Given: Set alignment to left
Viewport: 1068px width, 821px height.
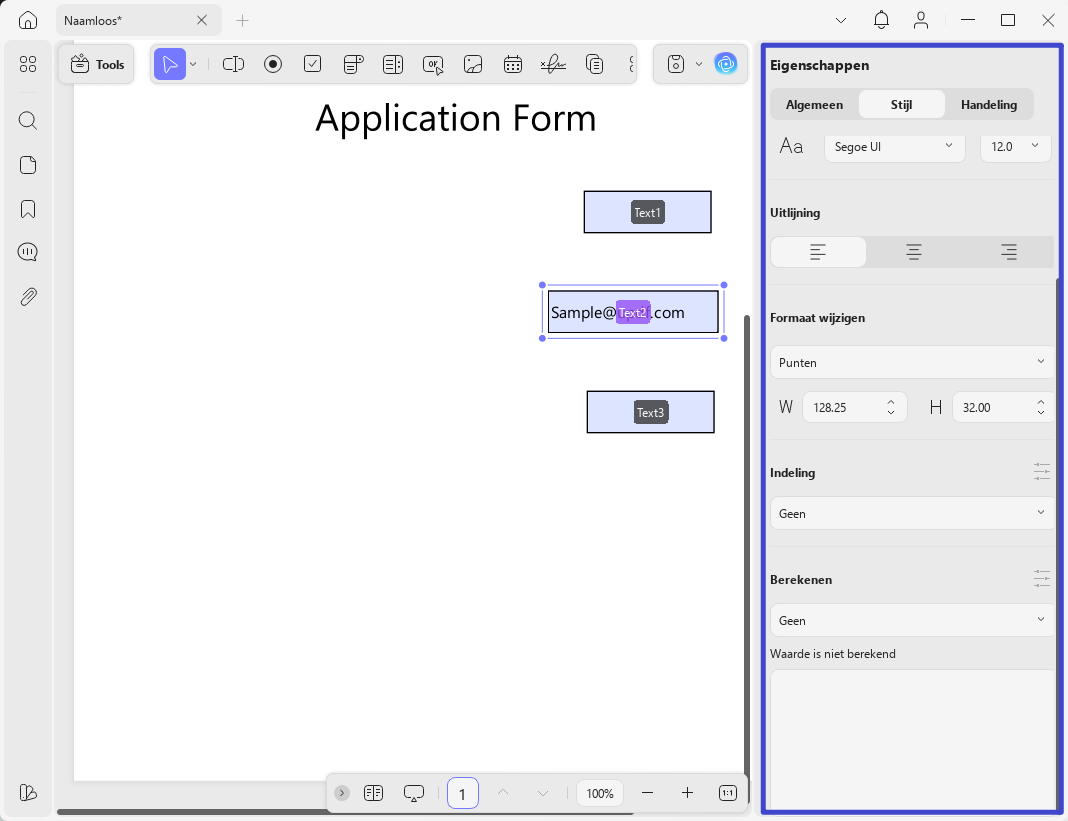Looking at the screenshot, I should 818,252.
